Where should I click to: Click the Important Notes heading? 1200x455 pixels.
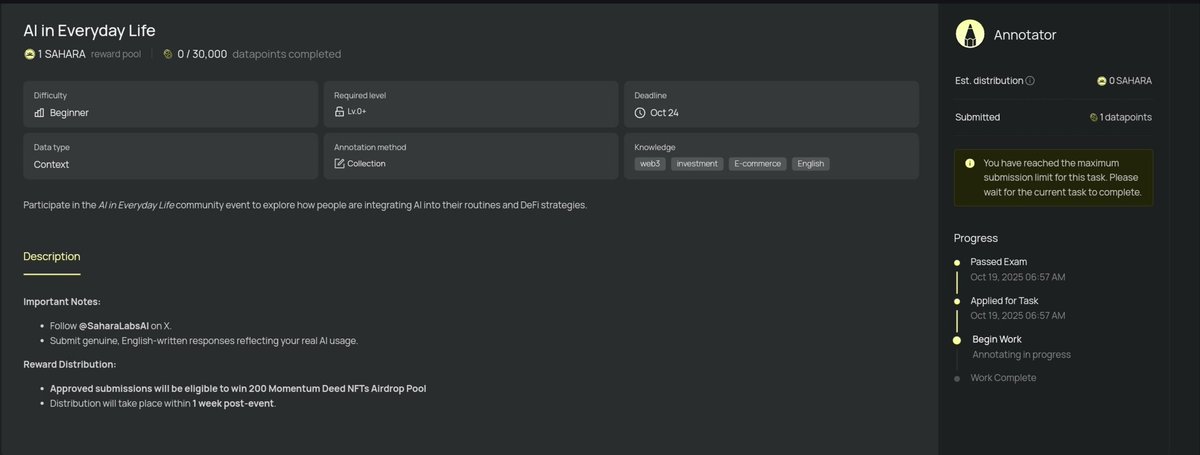coord(62,301)
